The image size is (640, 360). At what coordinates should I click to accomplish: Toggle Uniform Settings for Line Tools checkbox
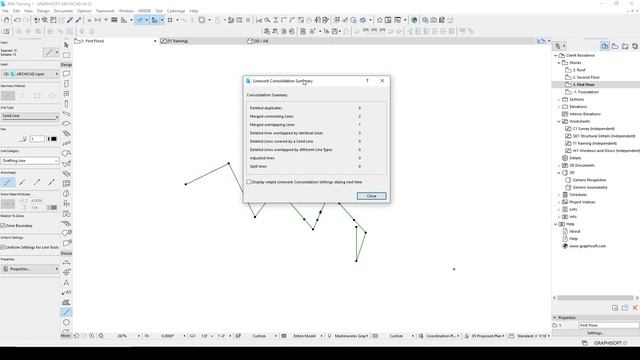3,247
